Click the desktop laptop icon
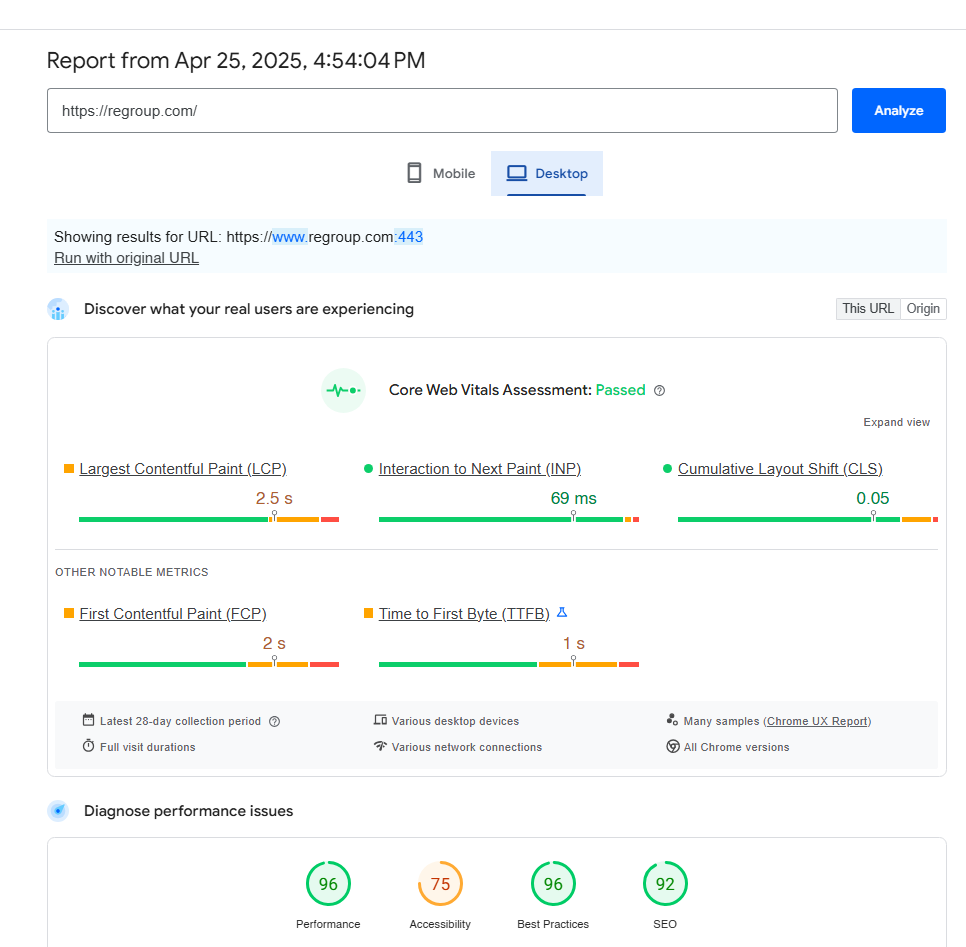 coord(517,173)
